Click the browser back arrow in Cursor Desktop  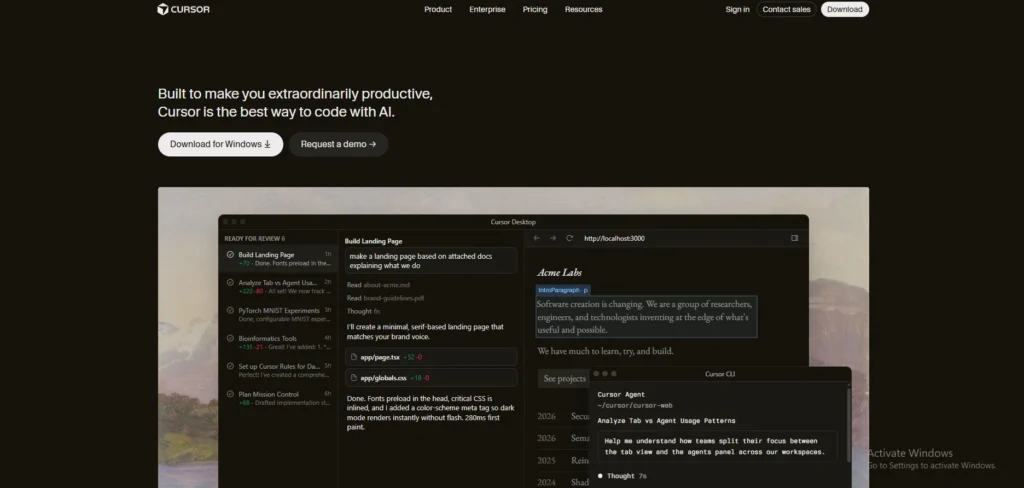[537, 238]
